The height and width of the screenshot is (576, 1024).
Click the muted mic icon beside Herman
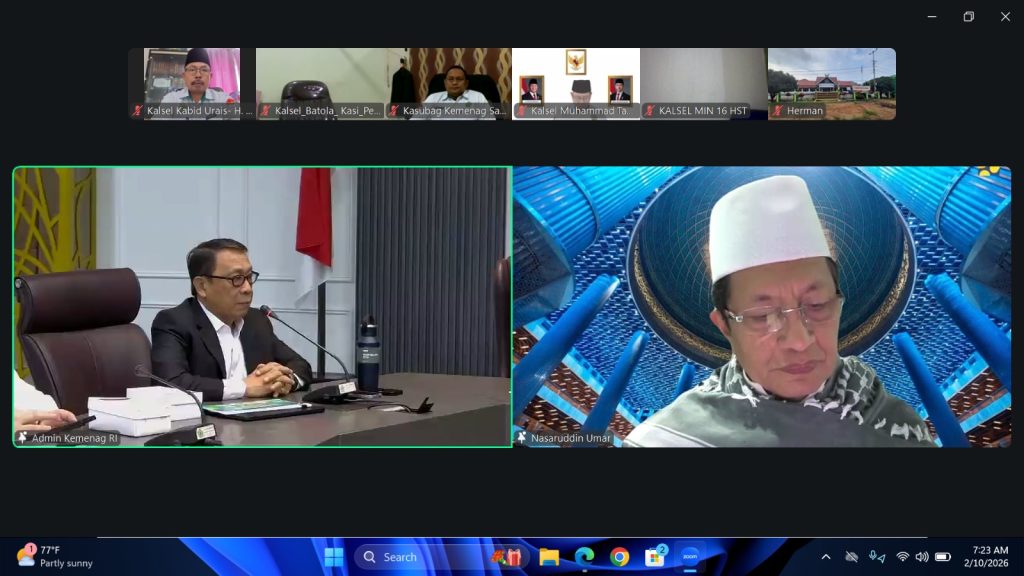[778, 111]
